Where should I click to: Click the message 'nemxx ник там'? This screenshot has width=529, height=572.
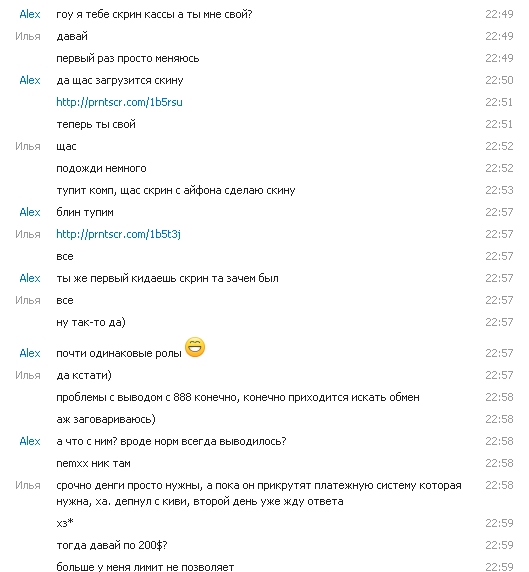[93, 464]
